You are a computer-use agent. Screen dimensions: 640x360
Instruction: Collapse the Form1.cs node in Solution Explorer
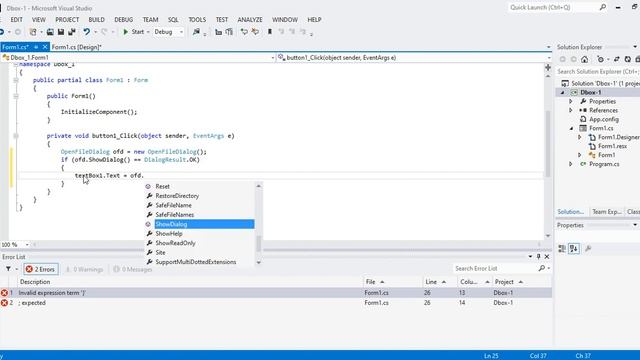point(571,128)
